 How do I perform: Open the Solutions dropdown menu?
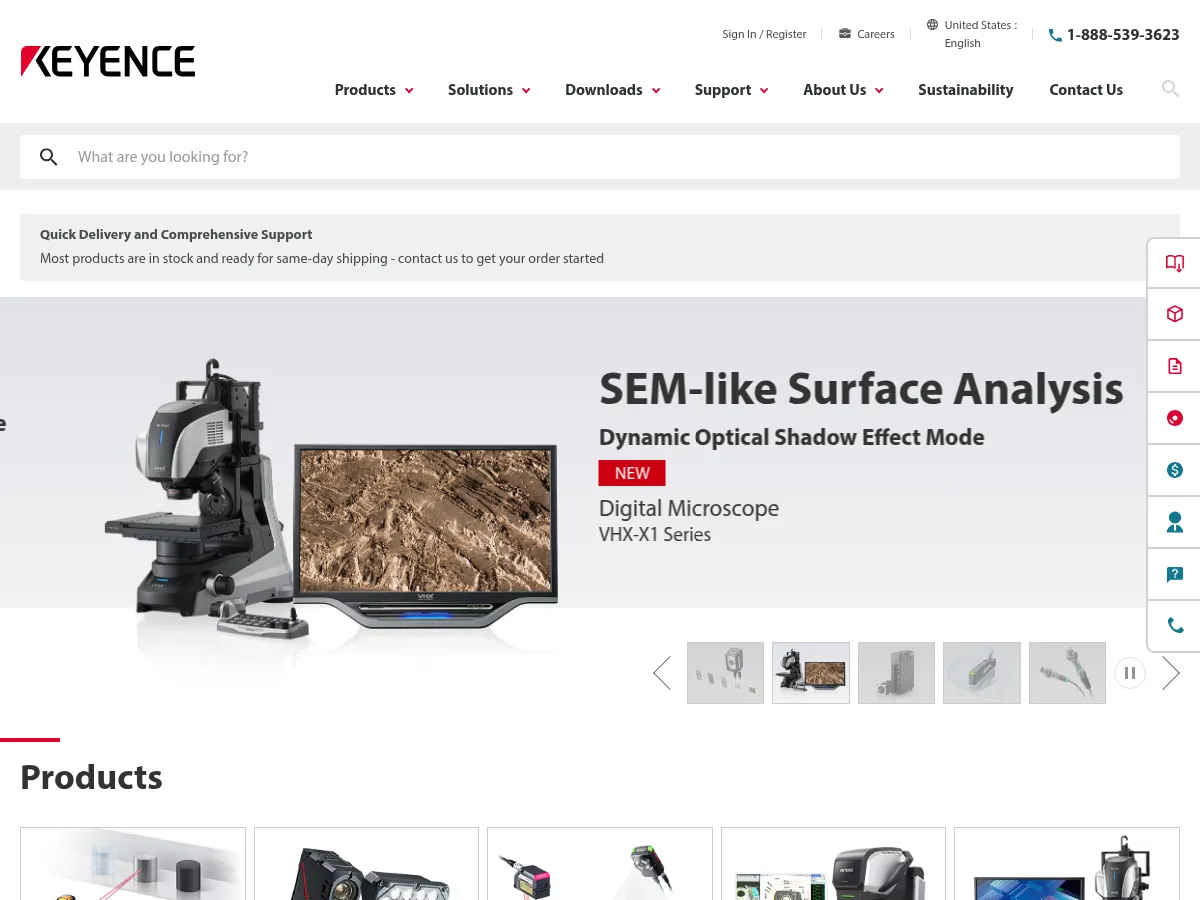point(488,89)
